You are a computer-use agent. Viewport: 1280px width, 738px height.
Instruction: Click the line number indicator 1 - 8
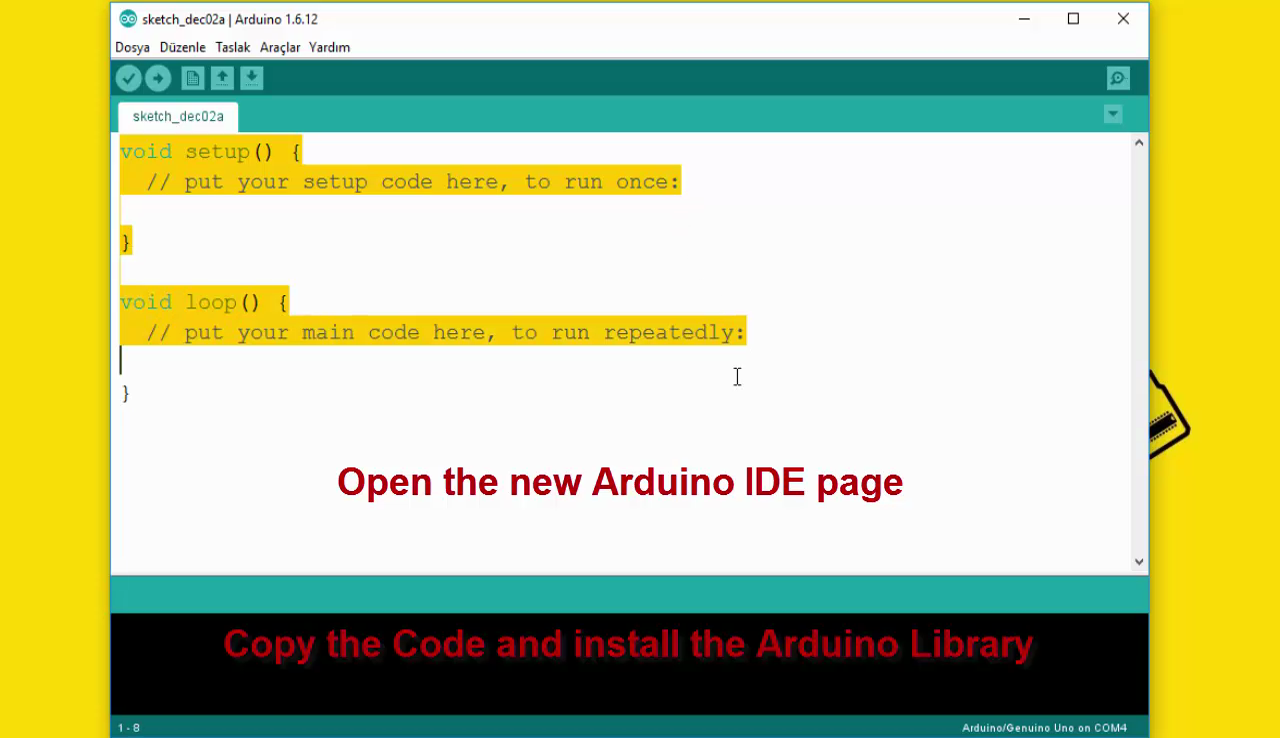coord(130,728)
